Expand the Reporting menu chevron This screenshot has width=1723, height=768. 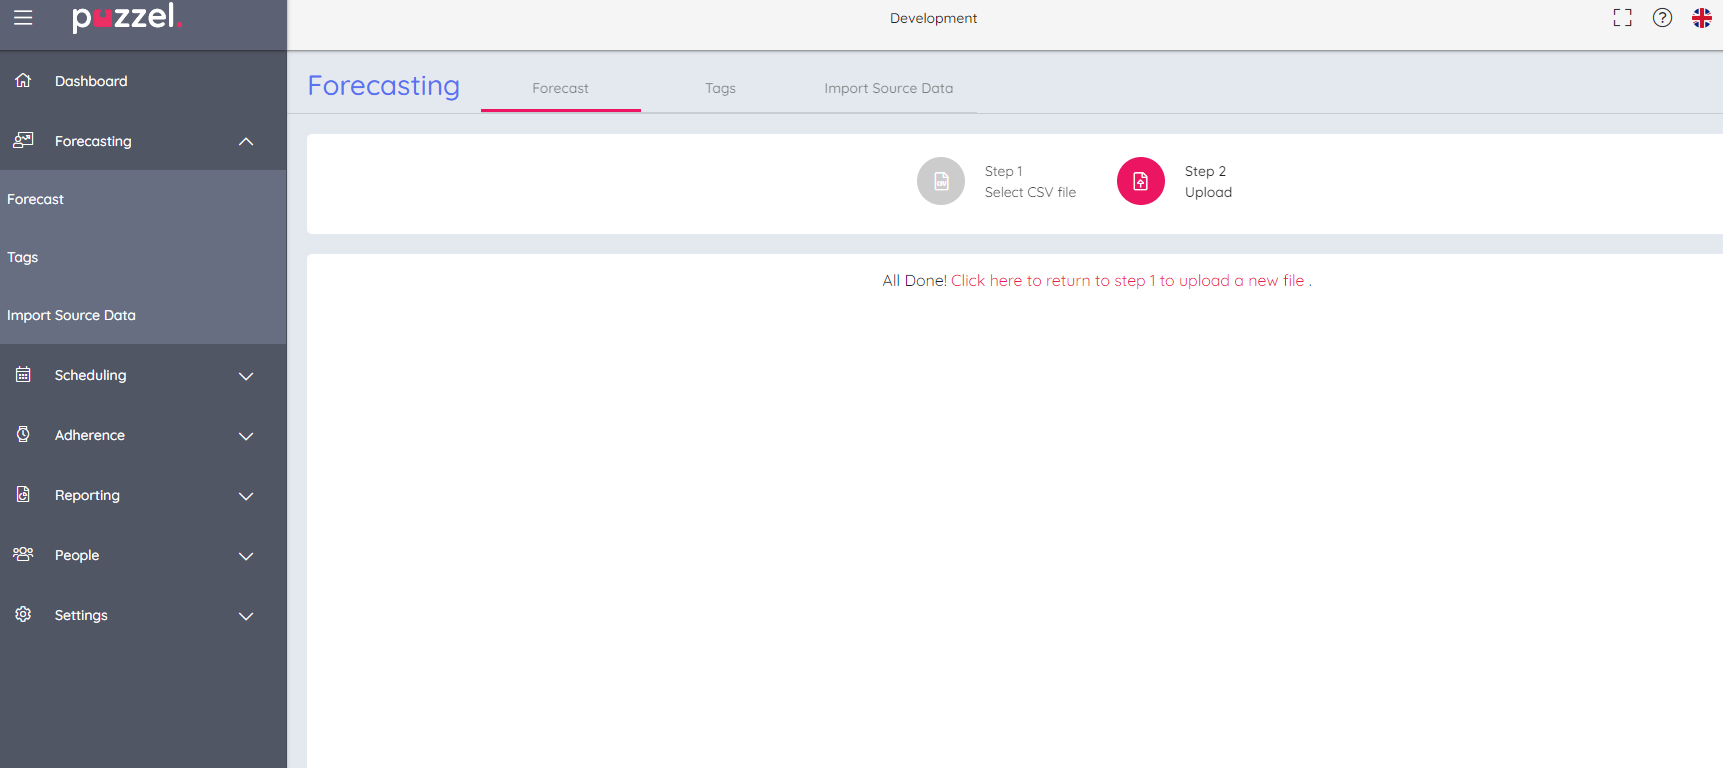coord(246,496)
